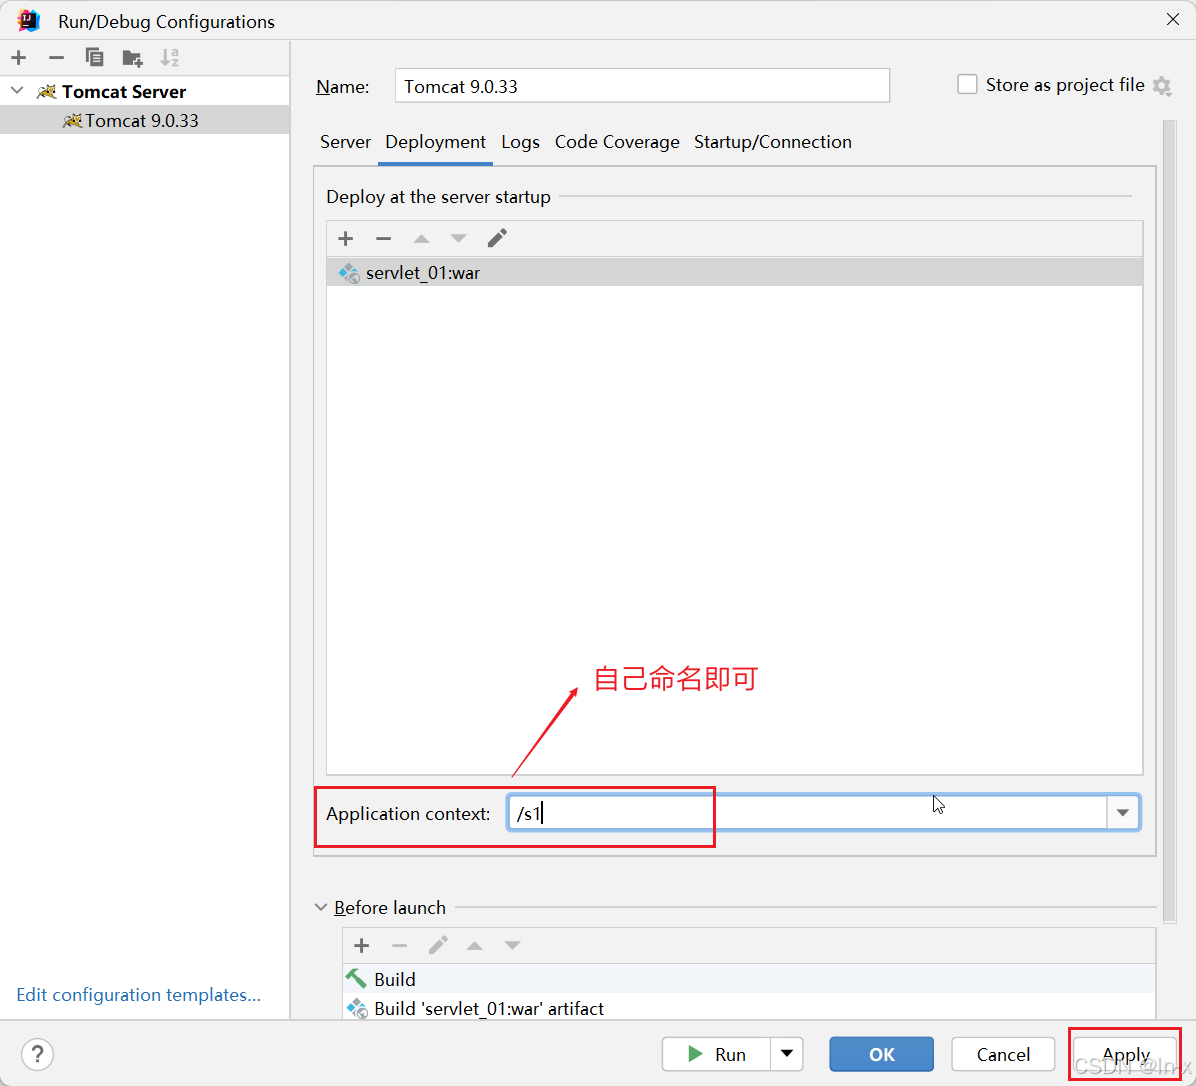Close the Run/Debug Configurations dialog
This screenshot has height=1086, width=1196.
1173,20
